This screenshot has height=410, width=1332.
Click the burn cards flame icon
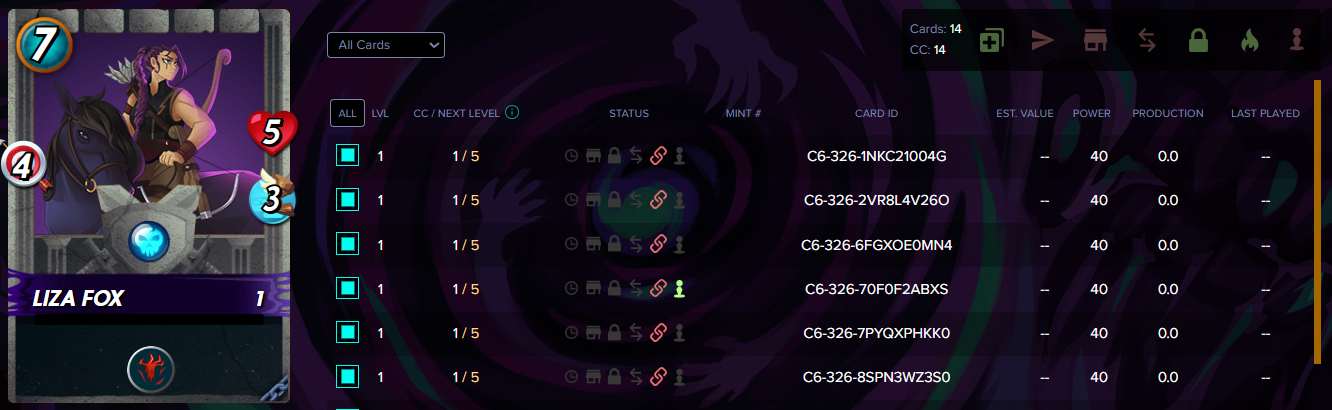tap(1247, 40)
